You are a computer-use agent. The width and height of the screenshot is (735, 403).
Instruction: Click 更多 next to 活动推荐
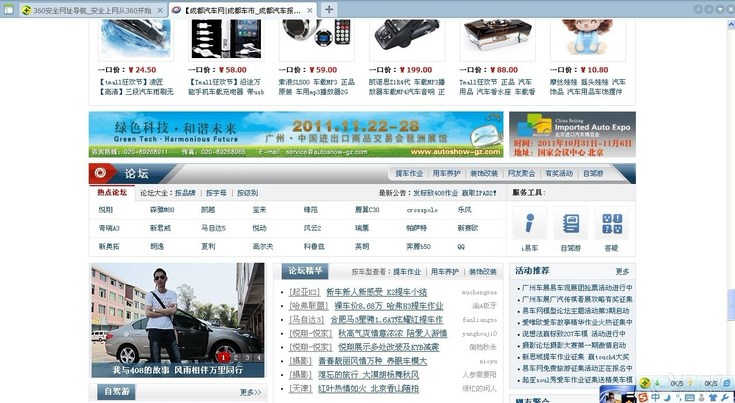tap(622, 271)
